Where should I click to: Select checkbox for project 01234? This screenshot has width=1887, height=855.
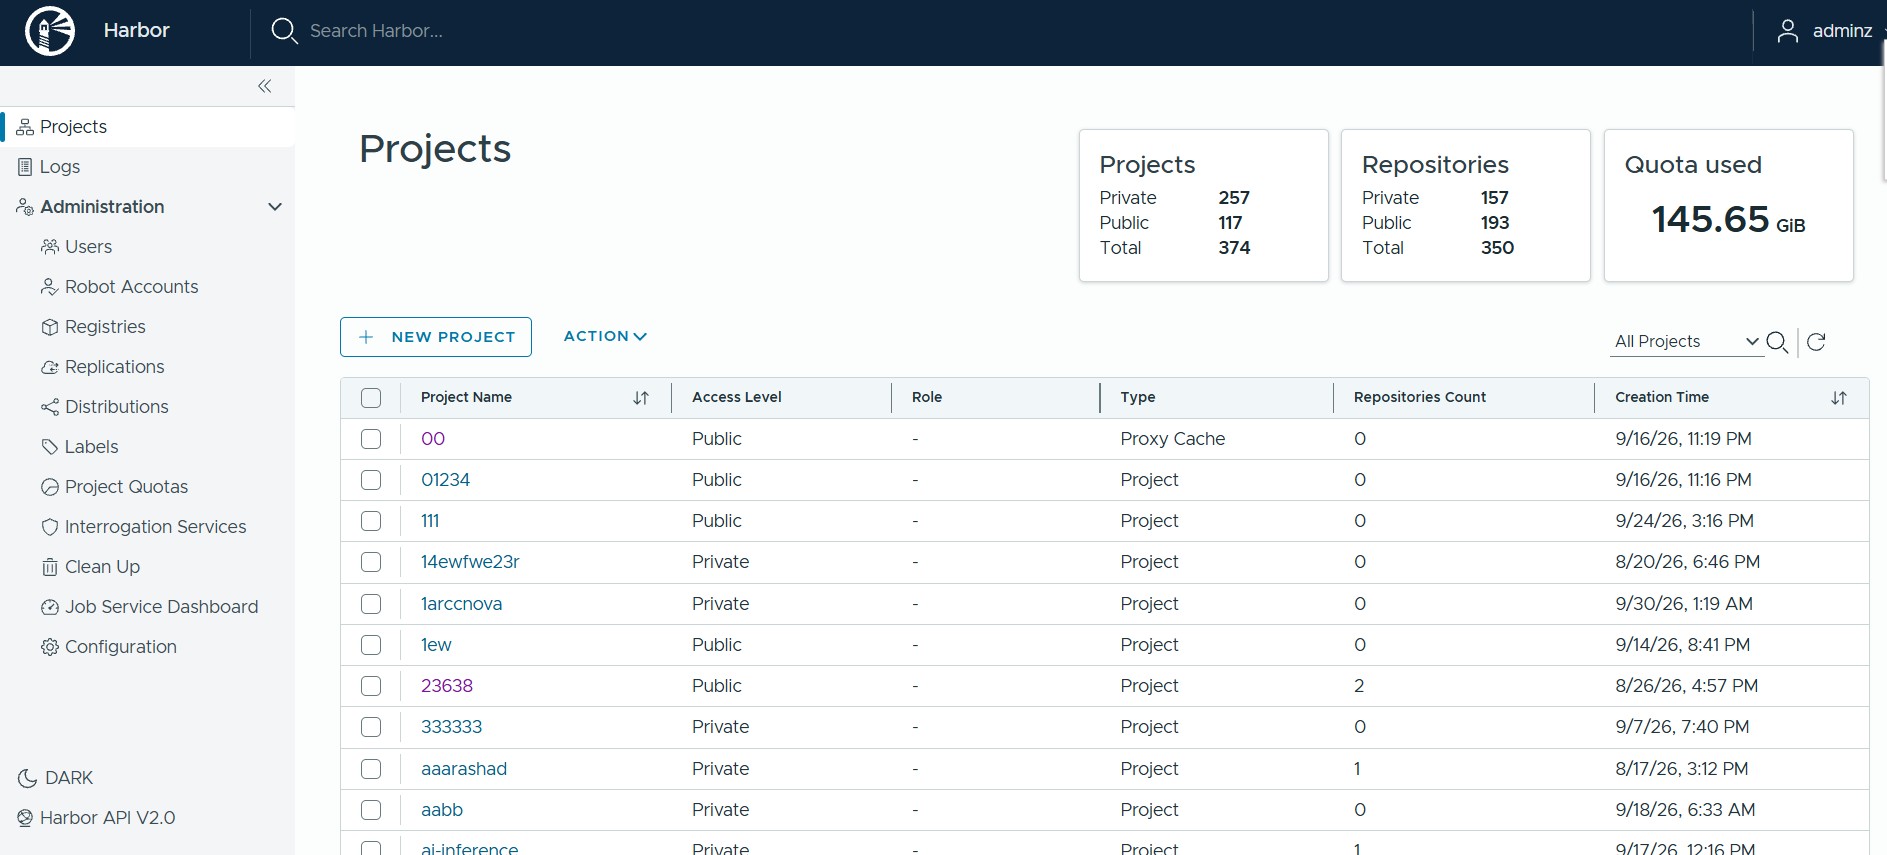371,480
